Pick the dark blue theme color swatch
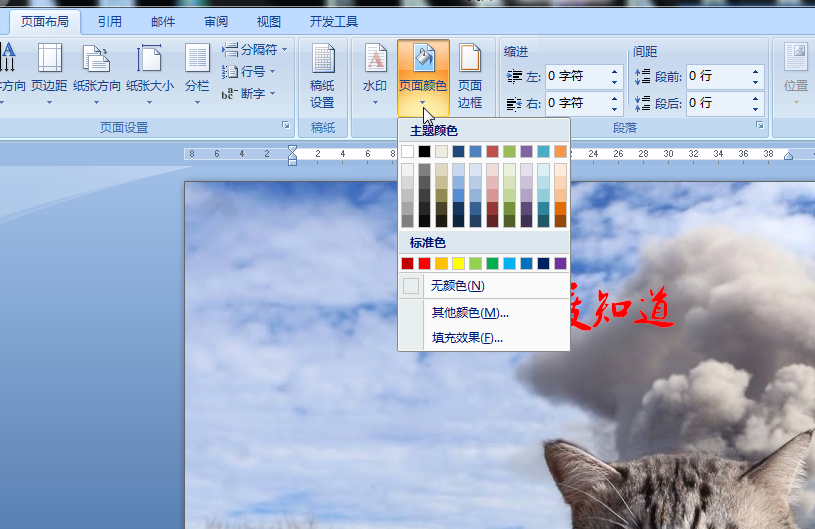This screenshot has width=815, height=529. coord(458,151)
